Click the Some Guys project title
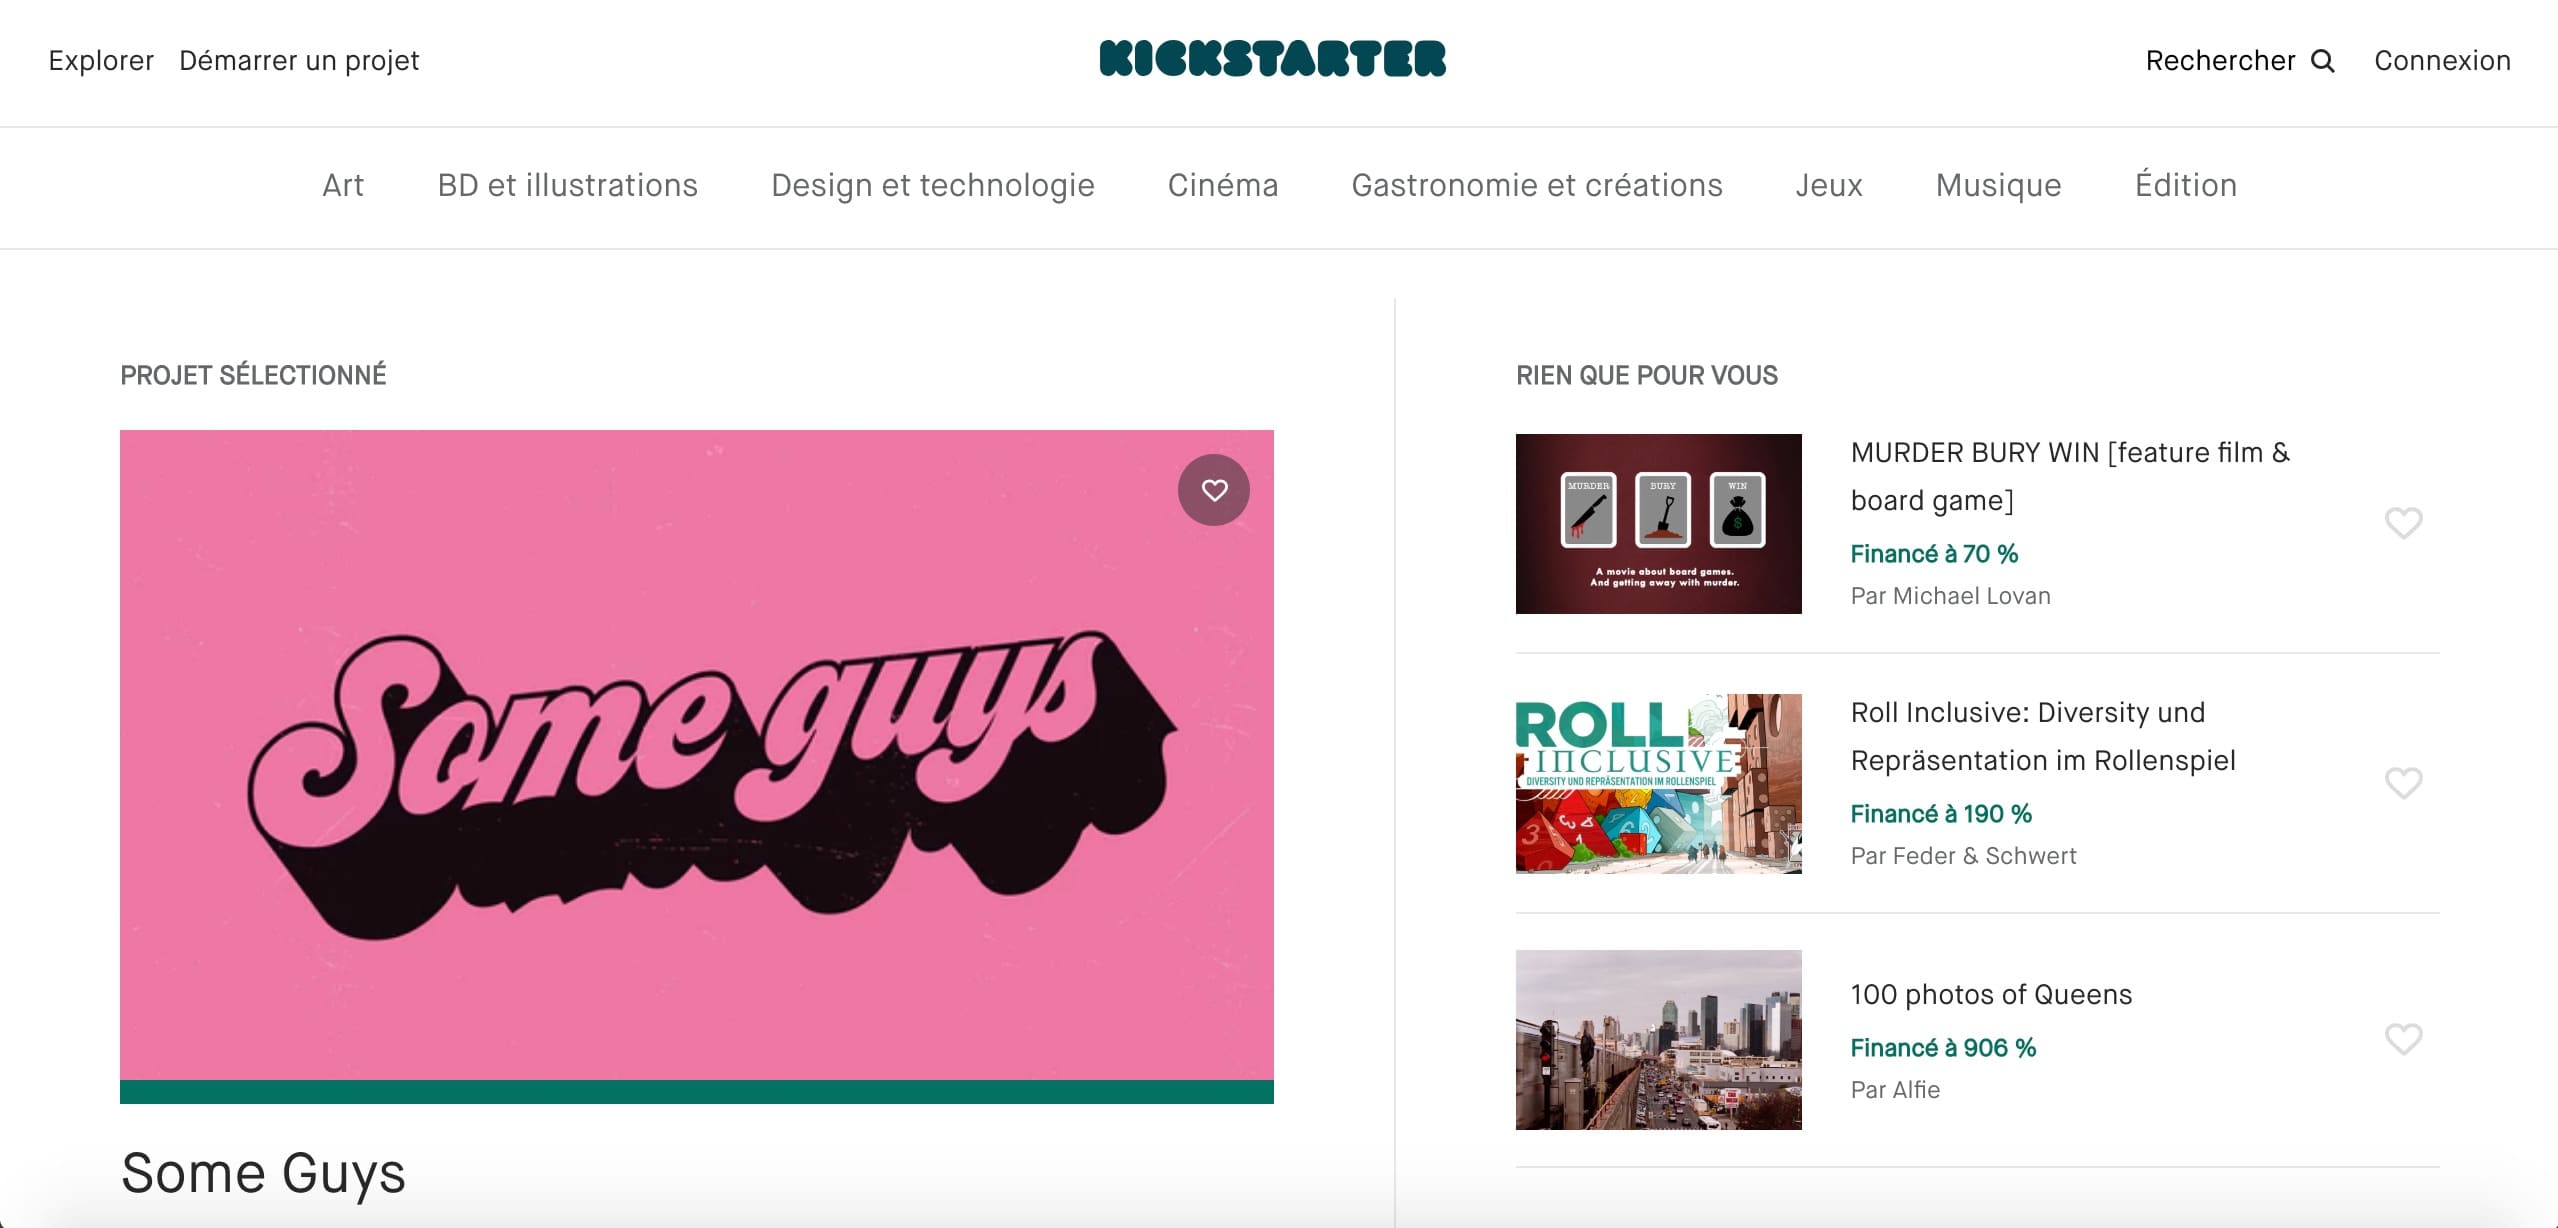 (x=263, y=1173)
